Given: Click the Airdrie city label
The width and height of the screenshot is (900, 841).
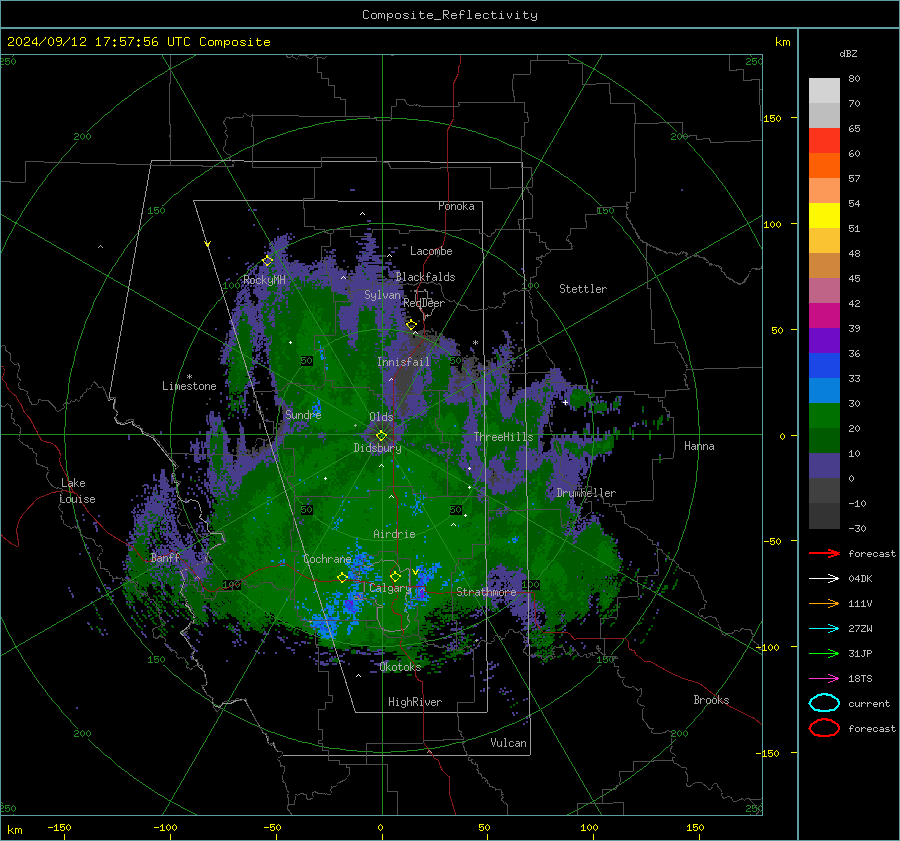Looking at the screenshot, I should click(394, 534).
